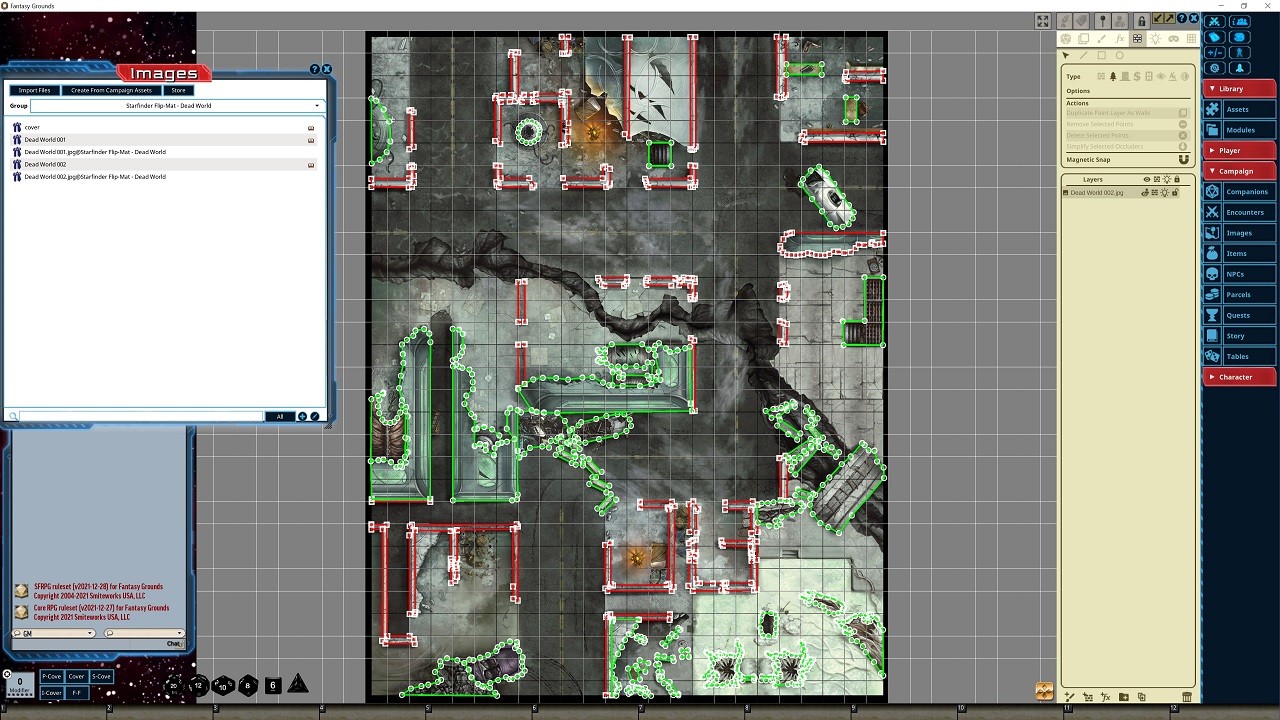1280x720 pixels.
Task: Open the GM speaker dropdown in chat
Action: pyautogui.click(x=53, y=633)
